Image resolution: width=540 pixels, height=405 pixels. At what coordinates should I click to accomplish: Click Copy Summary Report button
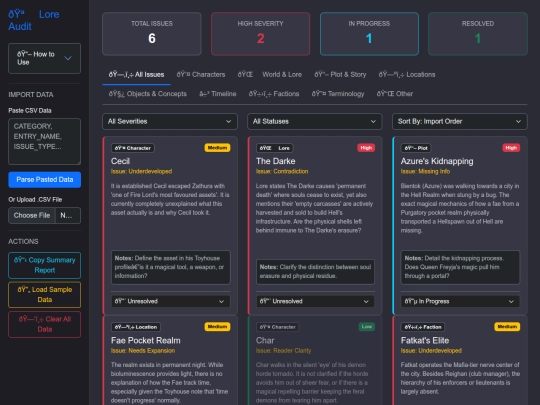pos(44,265)
